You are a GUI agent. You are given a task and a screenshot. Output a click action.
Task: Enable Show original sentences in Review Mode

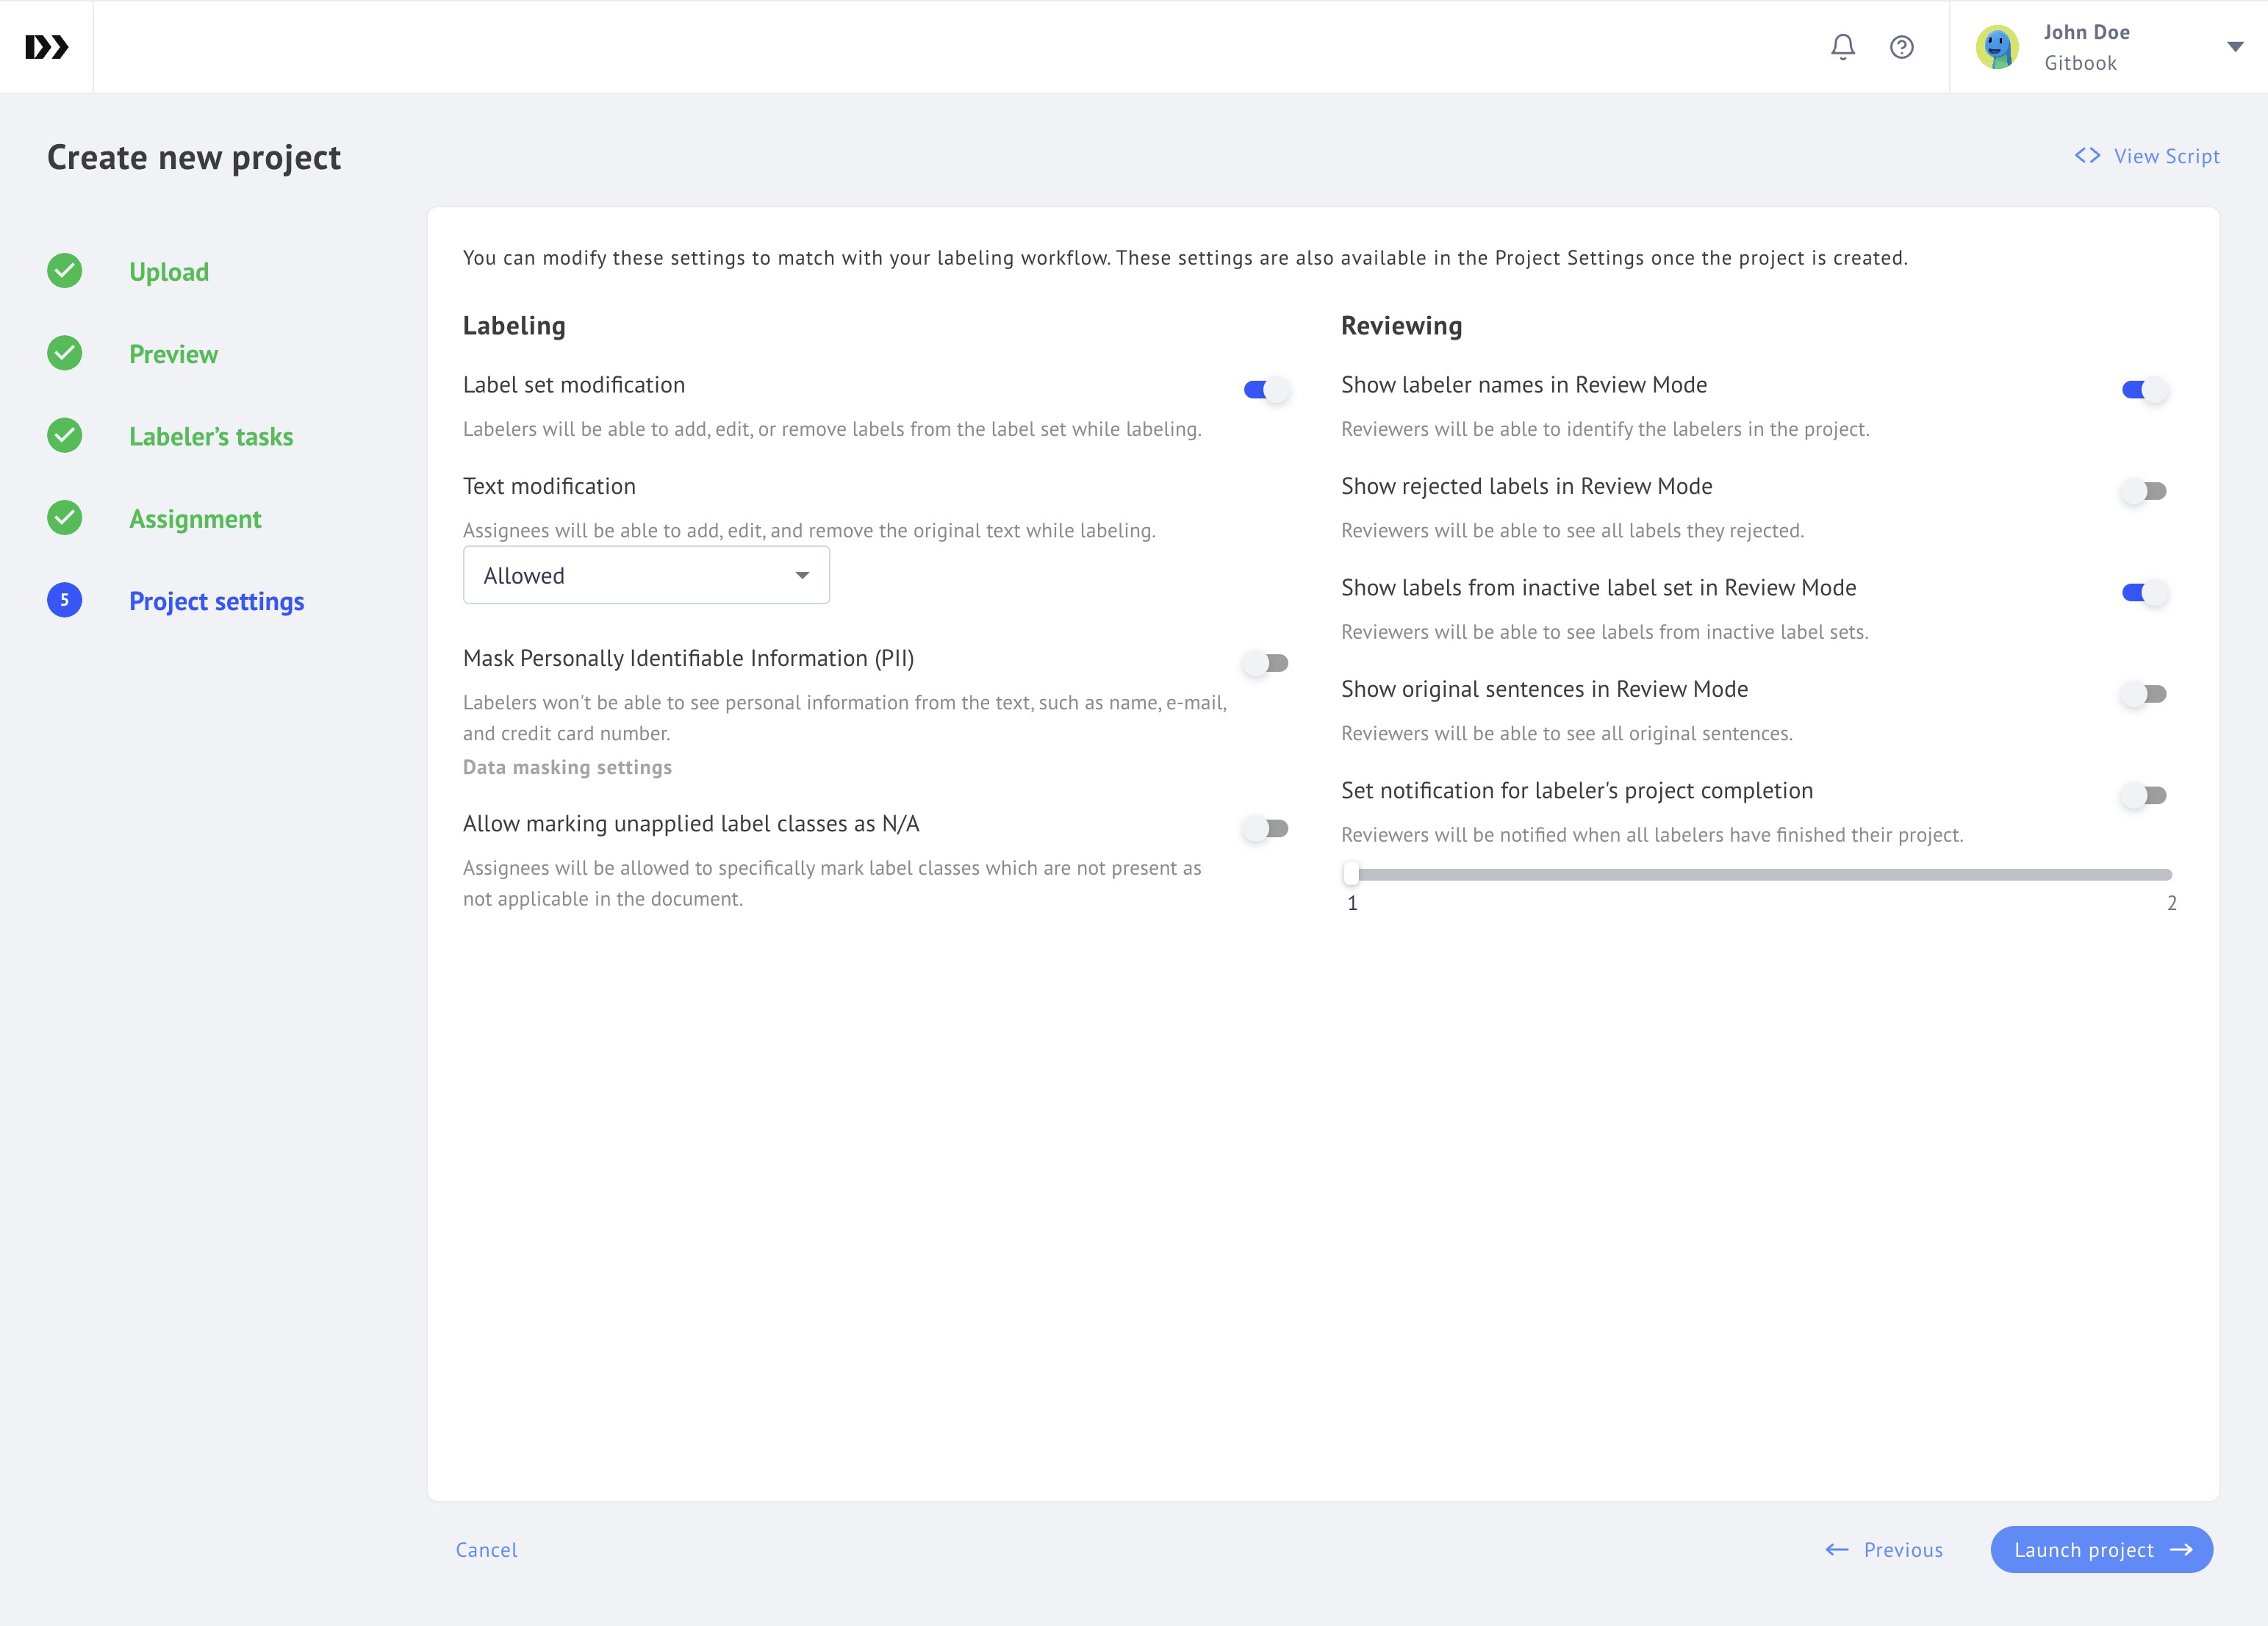coord(2144,694)
